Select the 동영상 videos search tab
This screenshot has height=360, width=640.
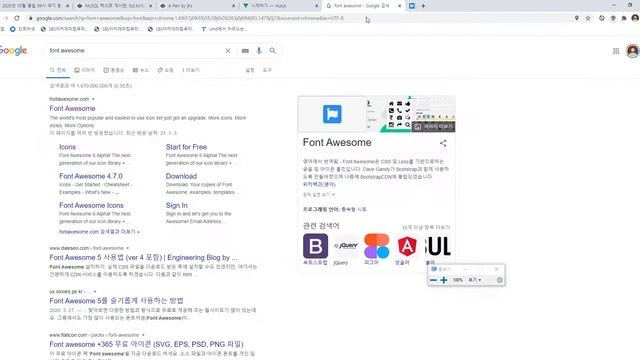coord(113,70)
